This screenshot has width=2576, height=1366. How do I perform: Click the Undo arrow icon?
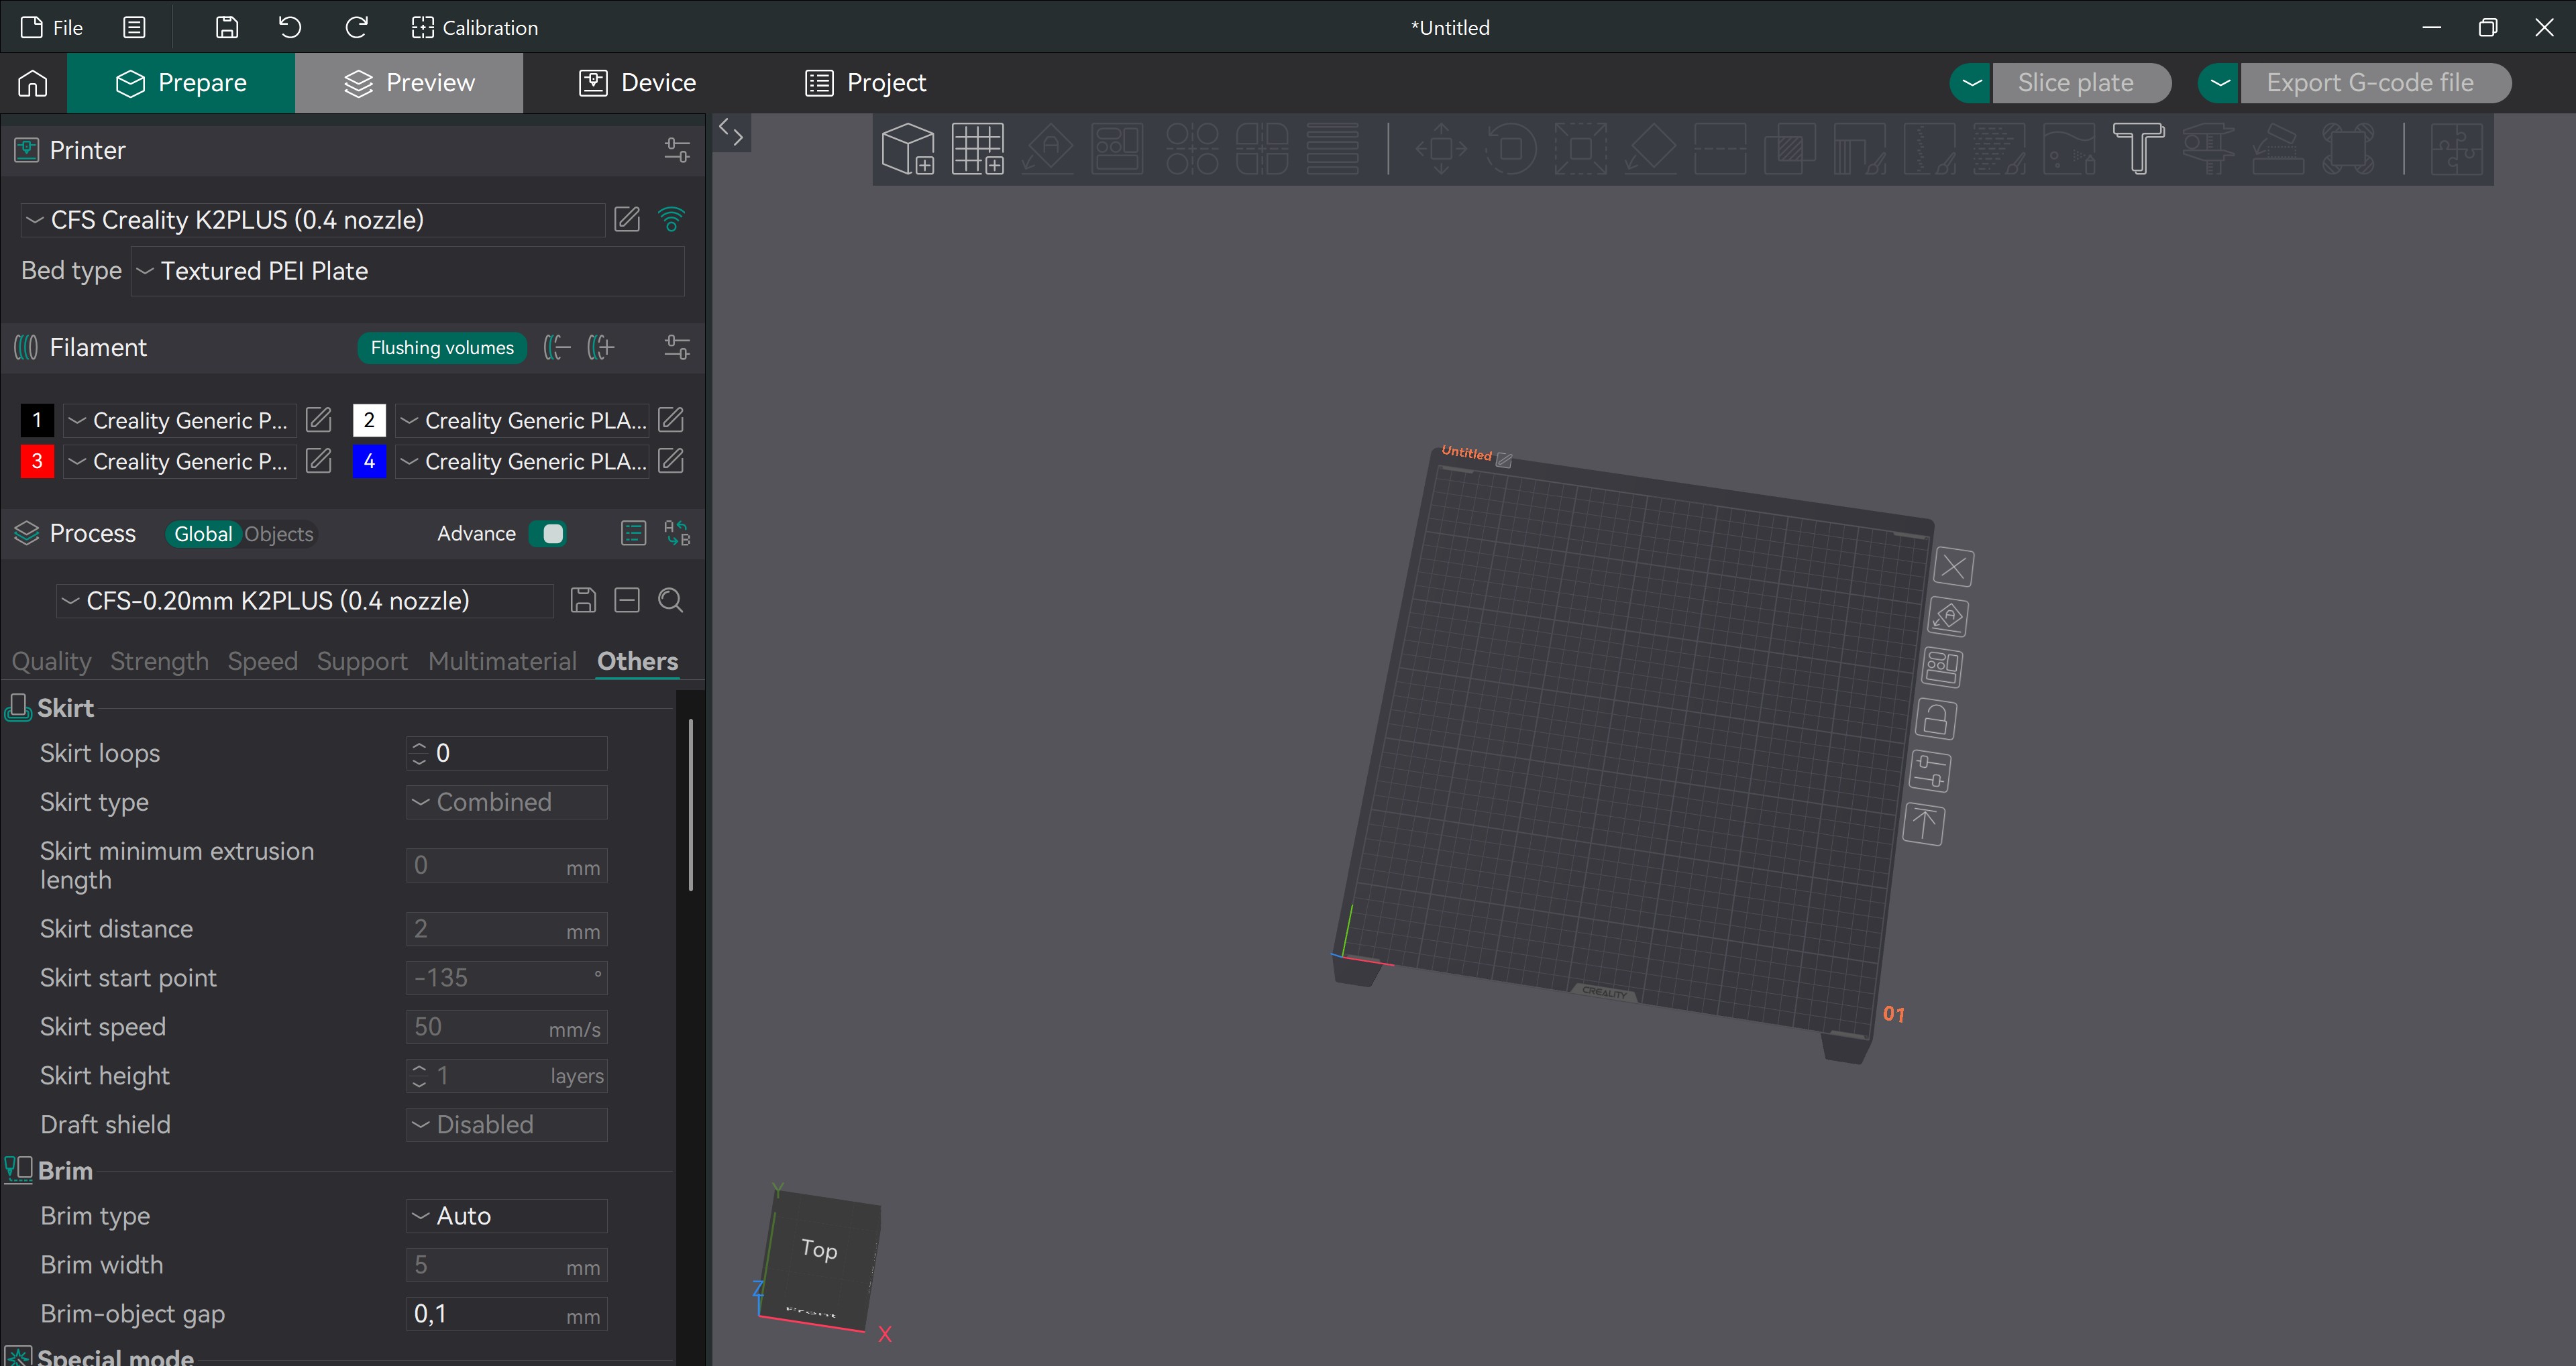[290, 27]
